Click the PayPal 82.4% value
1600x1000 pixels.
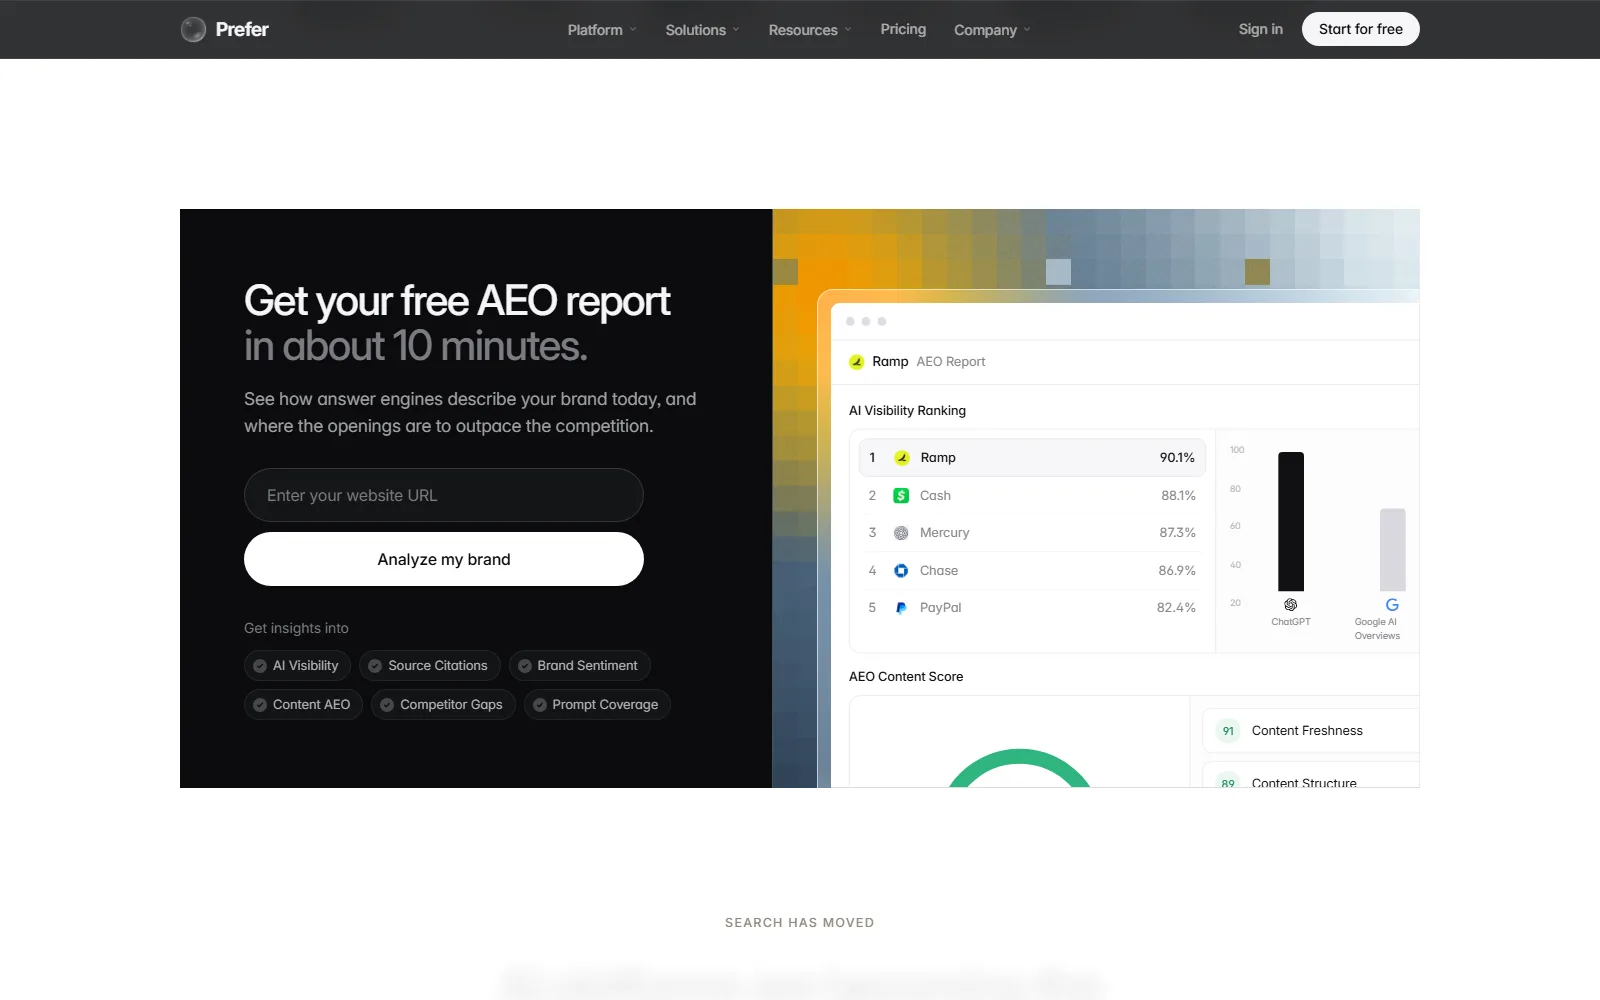1176,608
